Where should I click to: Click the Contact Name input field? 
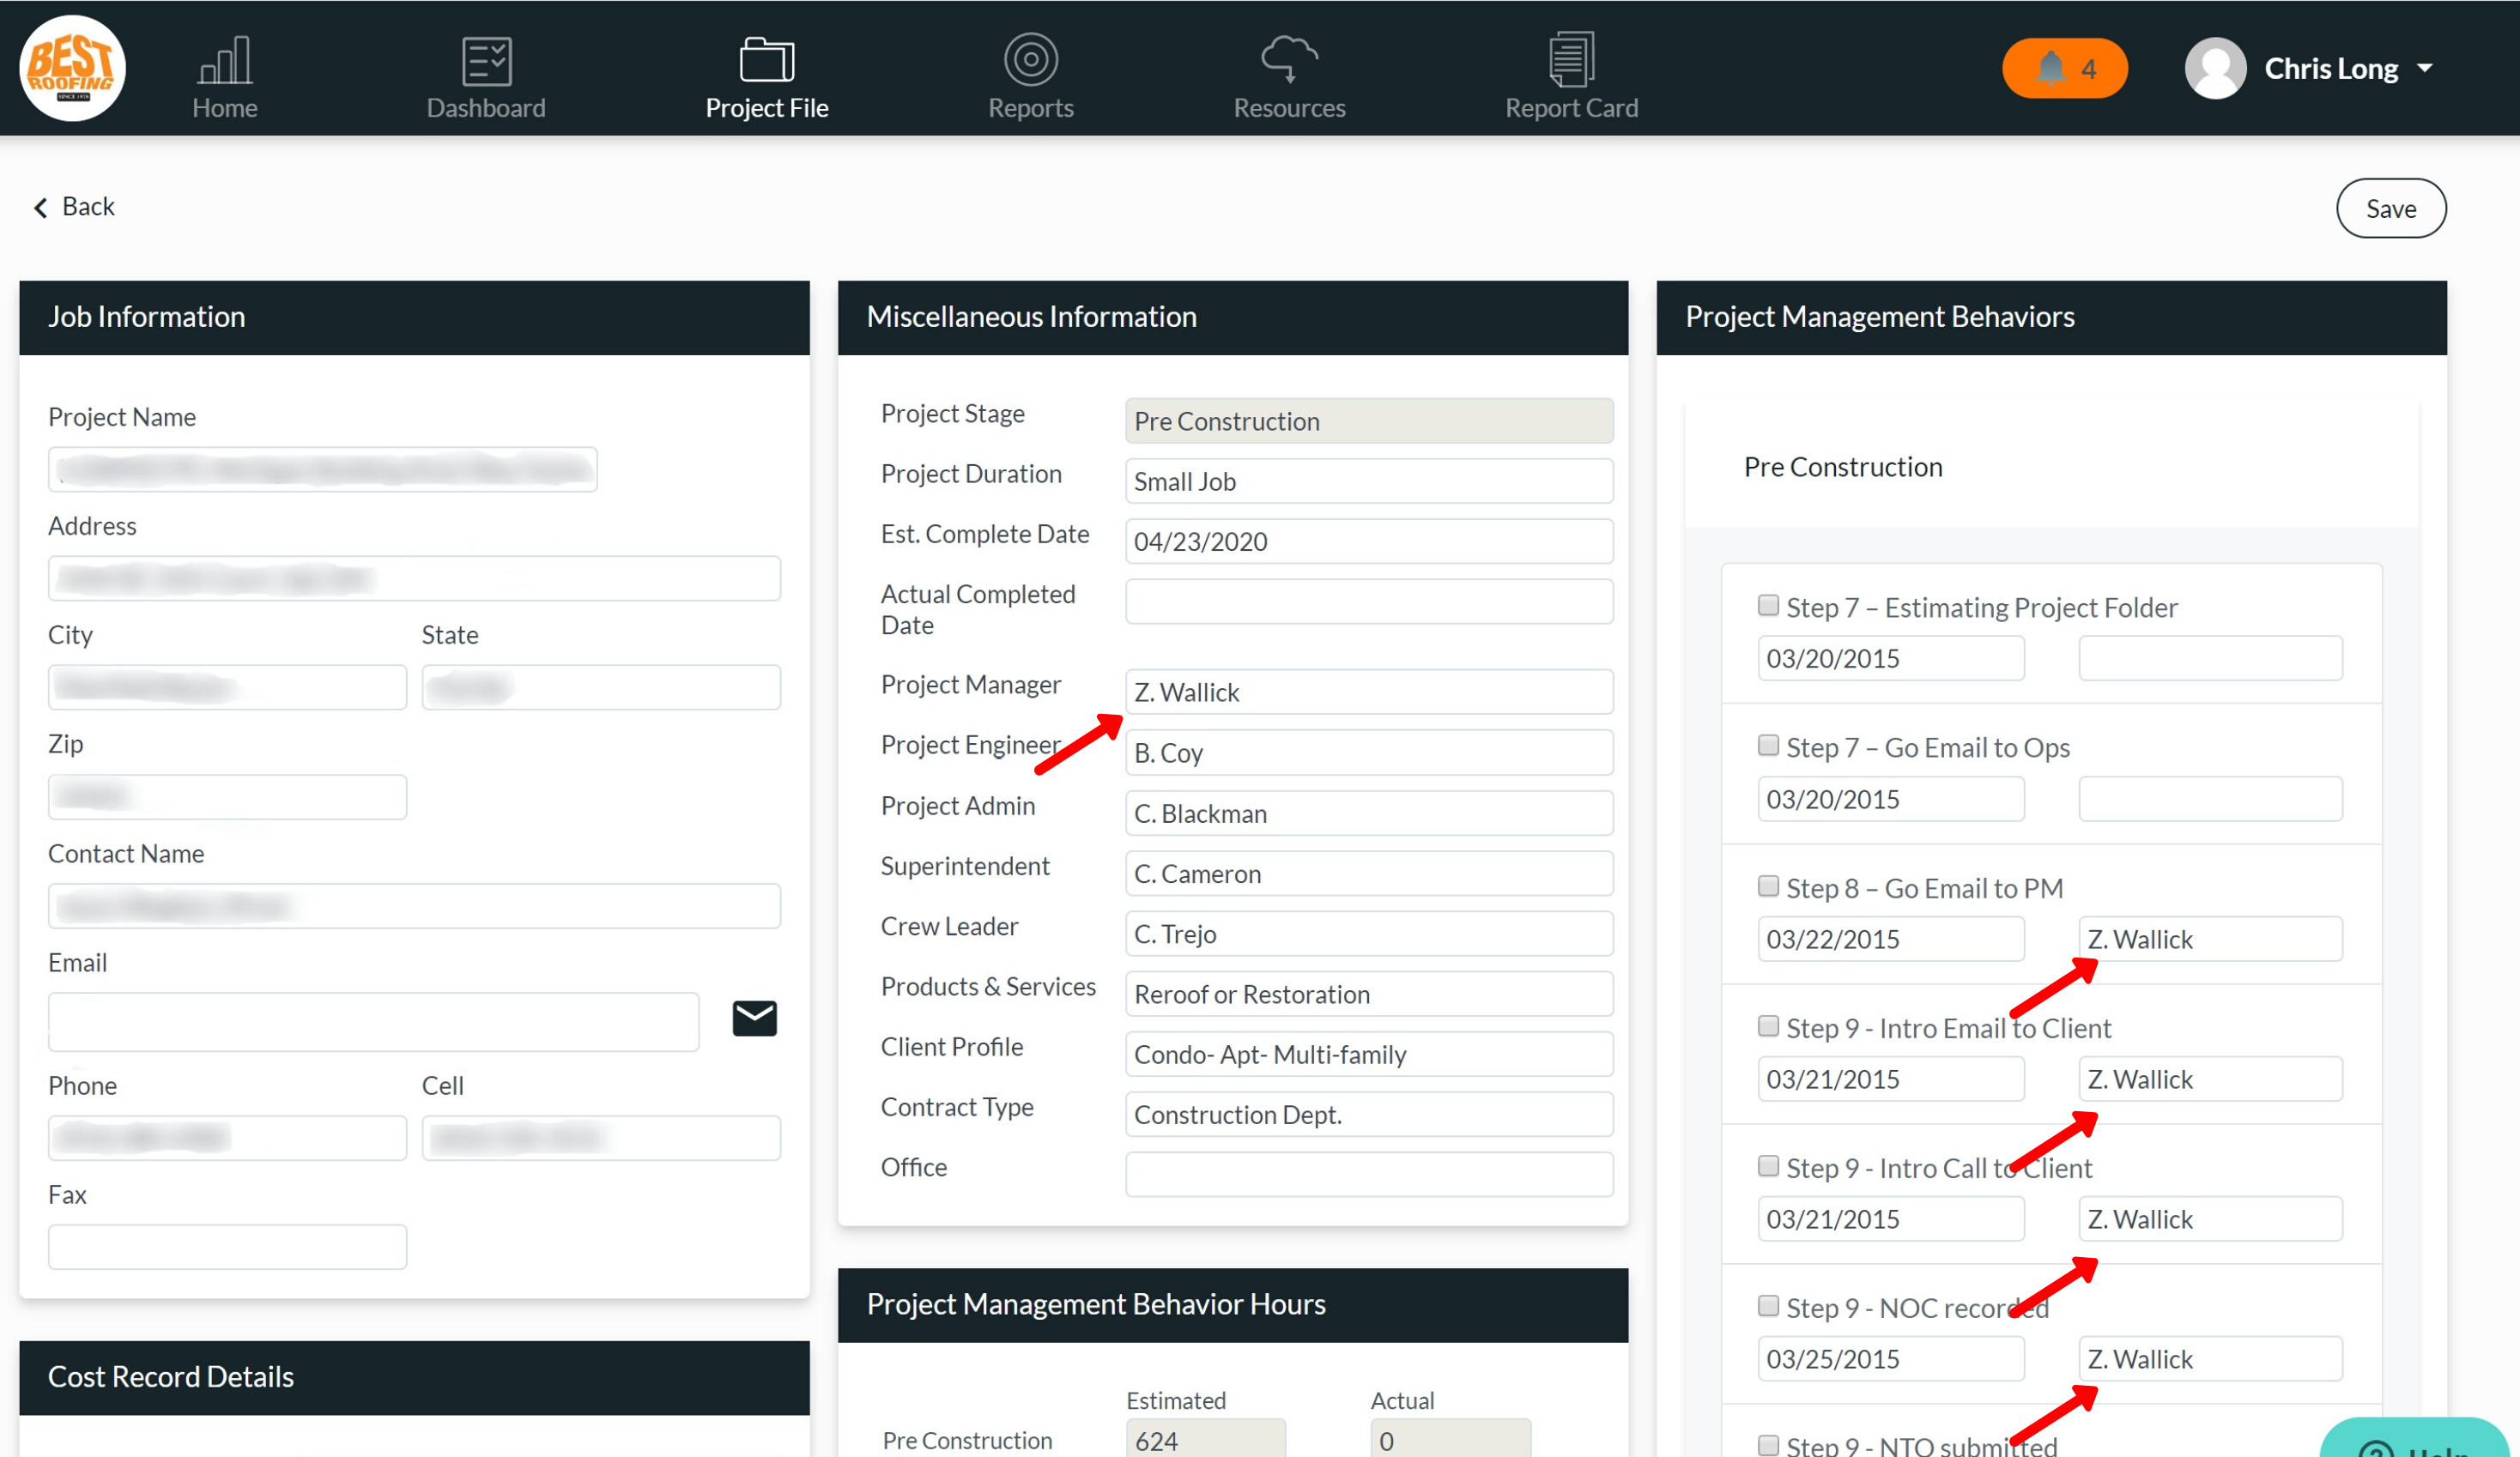point(414,906)
